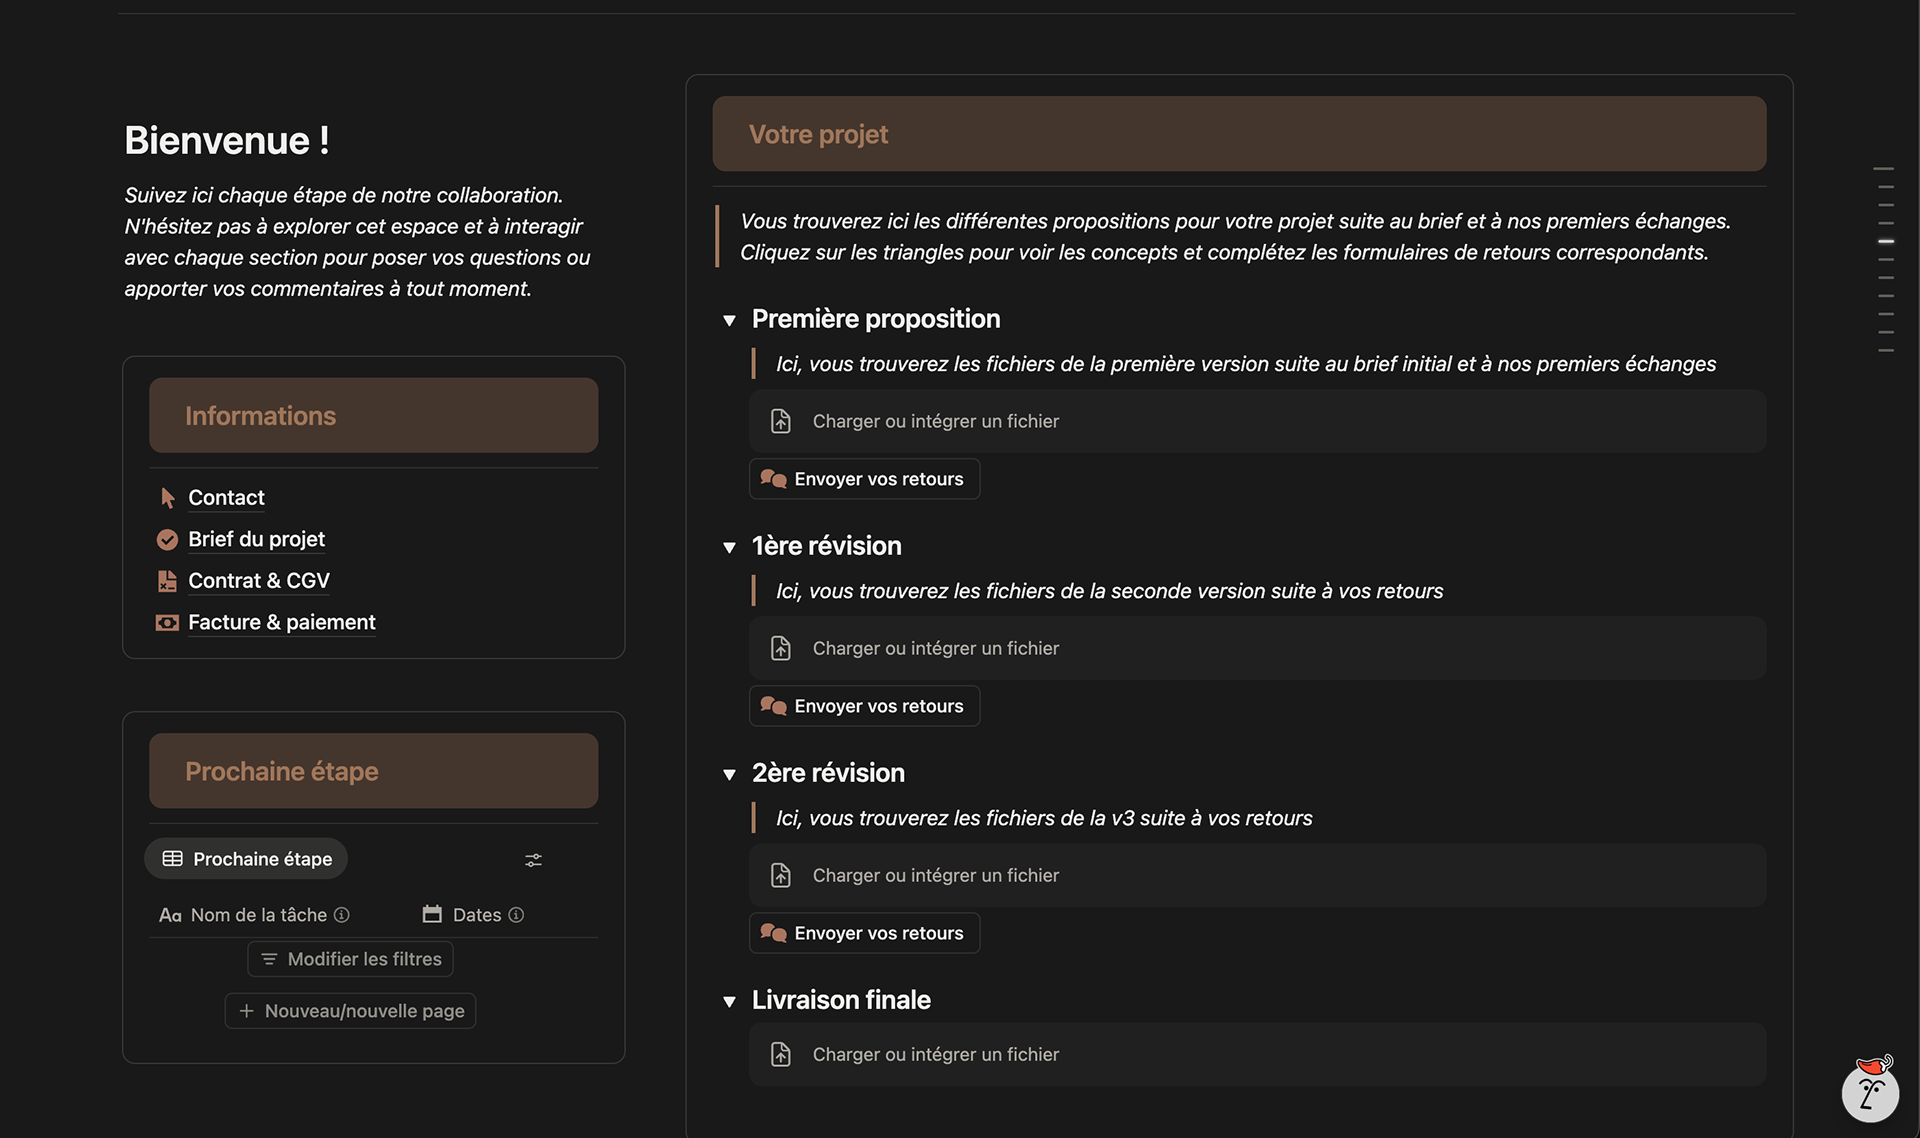Click the Contrat & CGV document icon

[x=167, y=581]
